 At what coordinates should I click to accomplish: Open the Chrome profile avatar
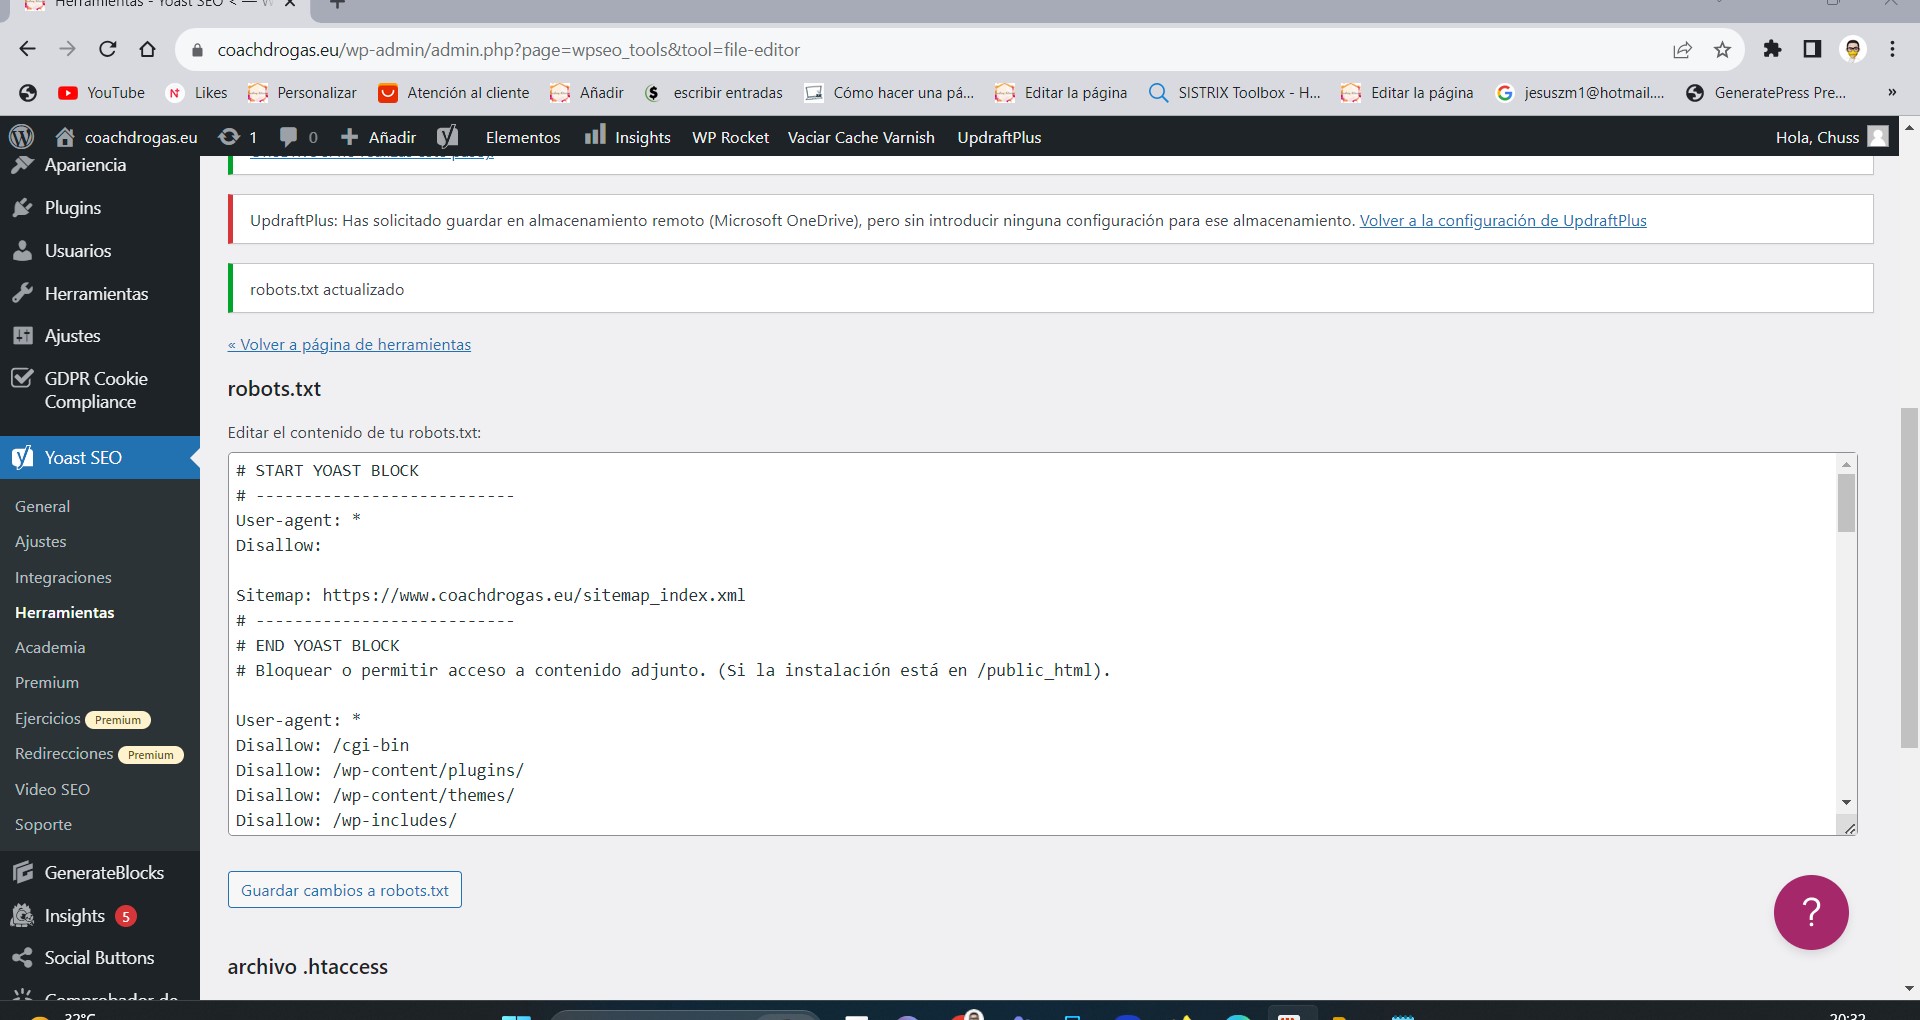[1853, 49]
